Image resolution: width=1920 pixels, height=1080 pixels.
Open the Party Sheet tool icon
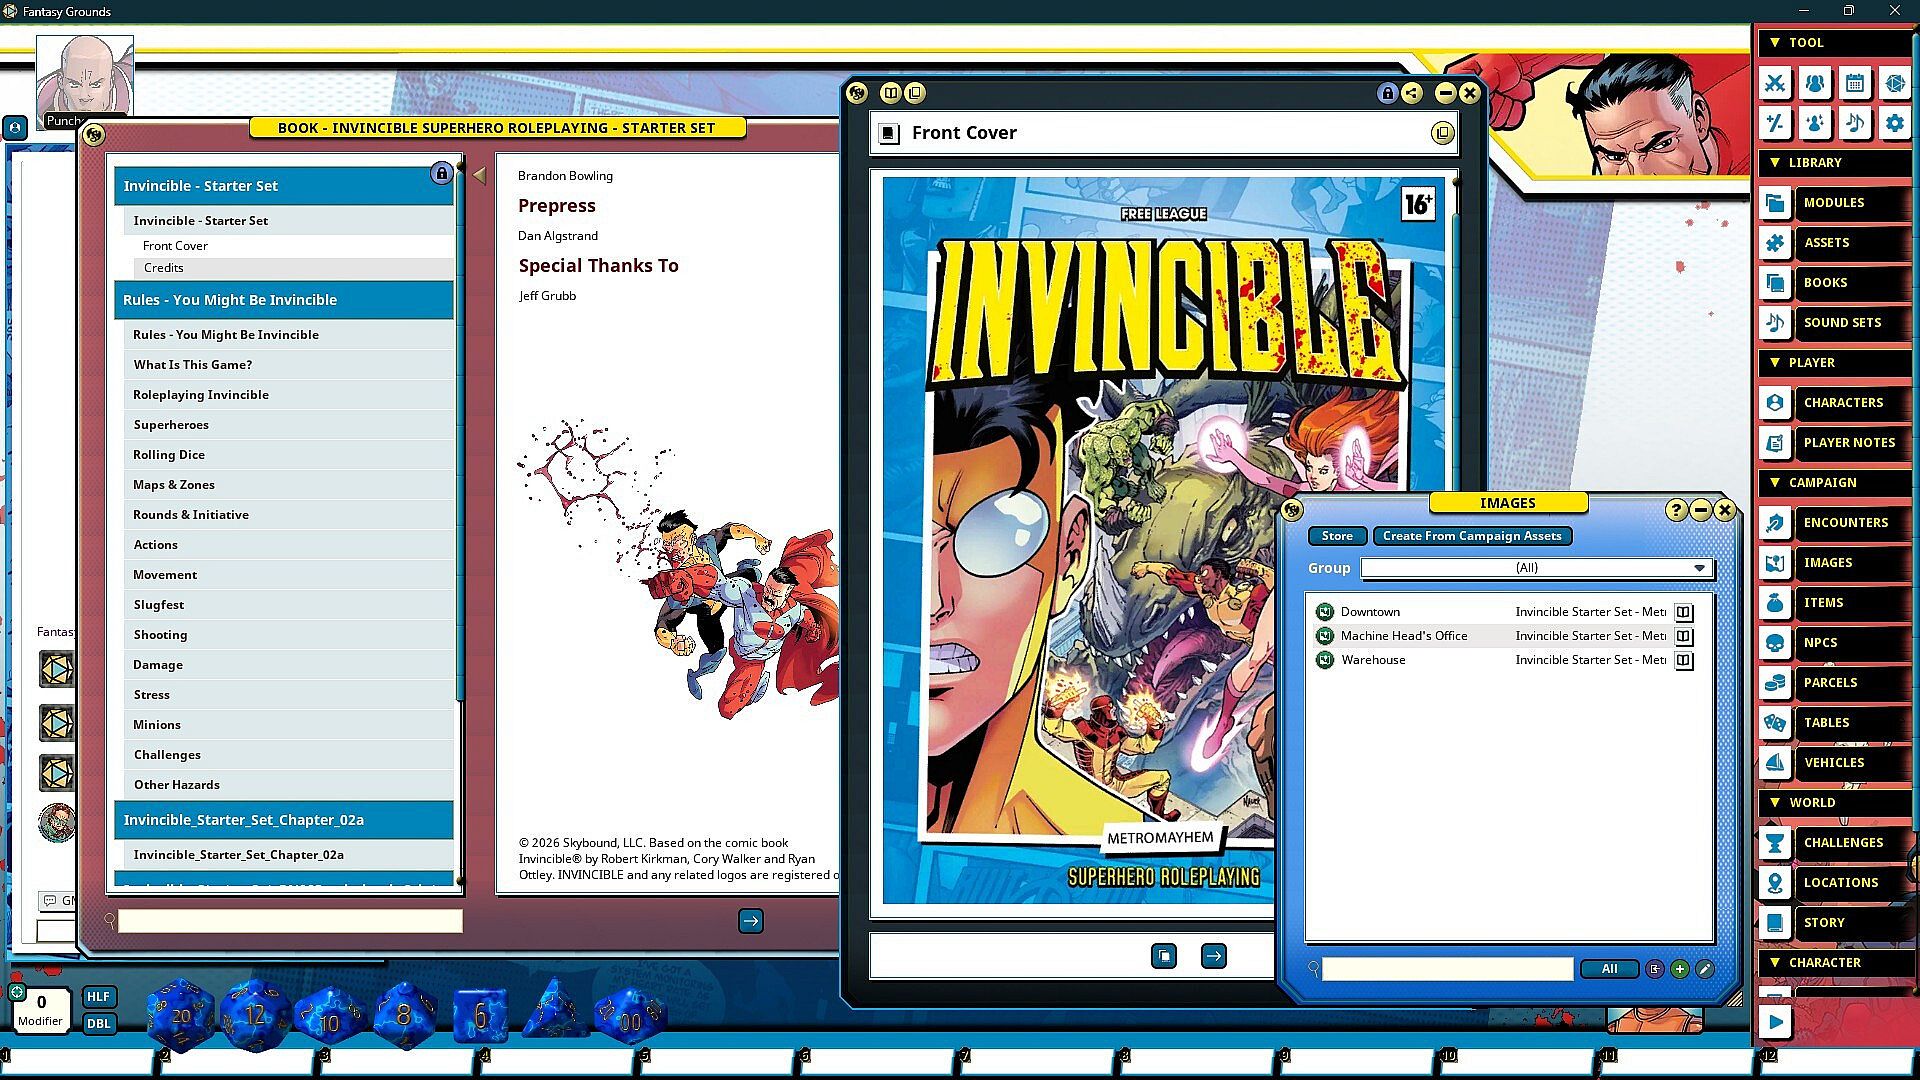[1815, 83]
